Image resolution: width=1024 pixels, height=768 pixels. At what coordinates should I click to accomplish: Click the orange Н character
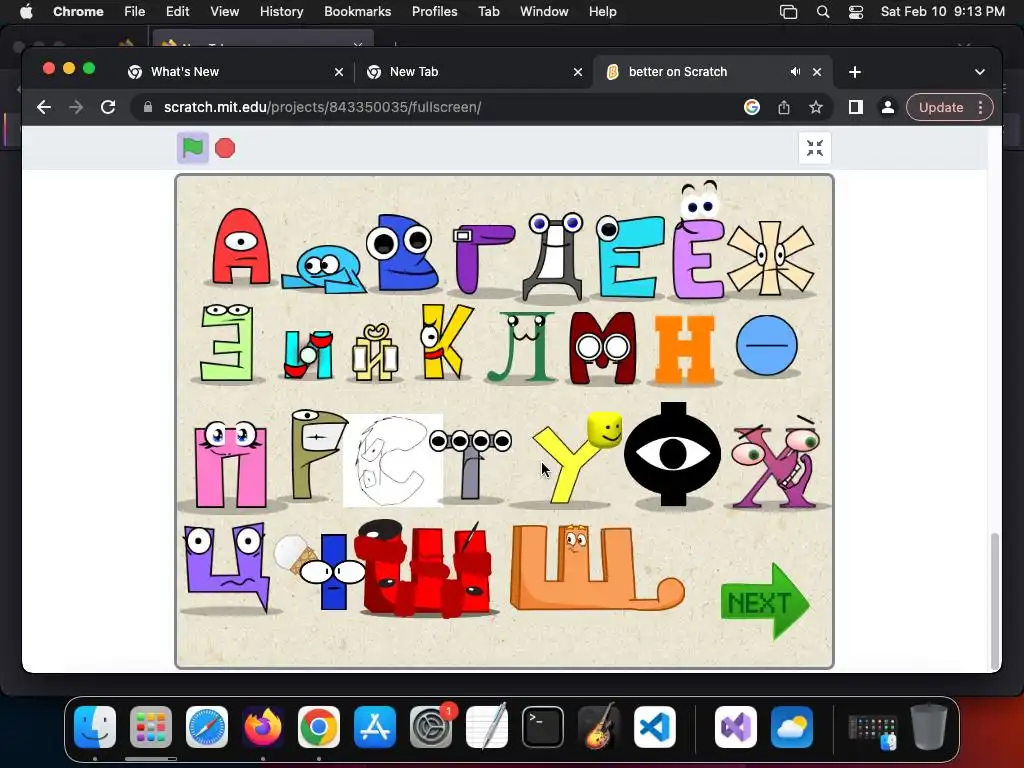coord(684,349)
